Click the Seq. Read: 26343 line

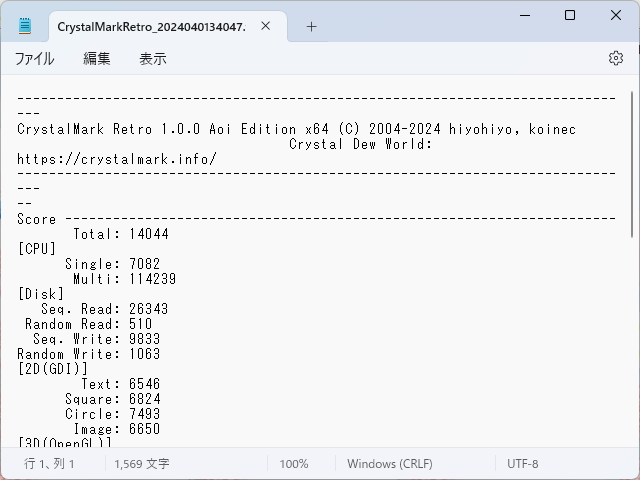(x=104, y=309)
